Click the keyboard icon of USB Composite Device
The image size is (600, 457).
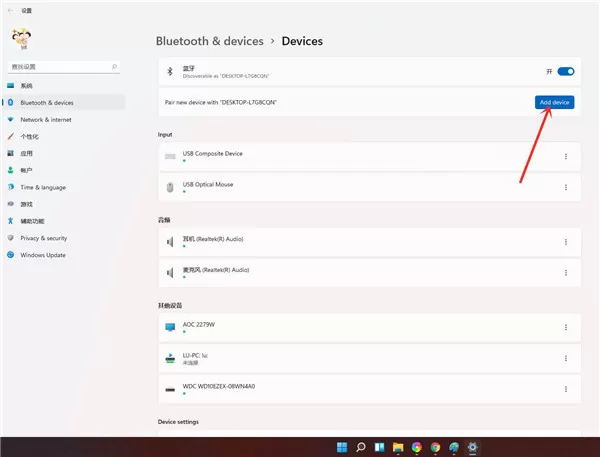click(170, 157)
